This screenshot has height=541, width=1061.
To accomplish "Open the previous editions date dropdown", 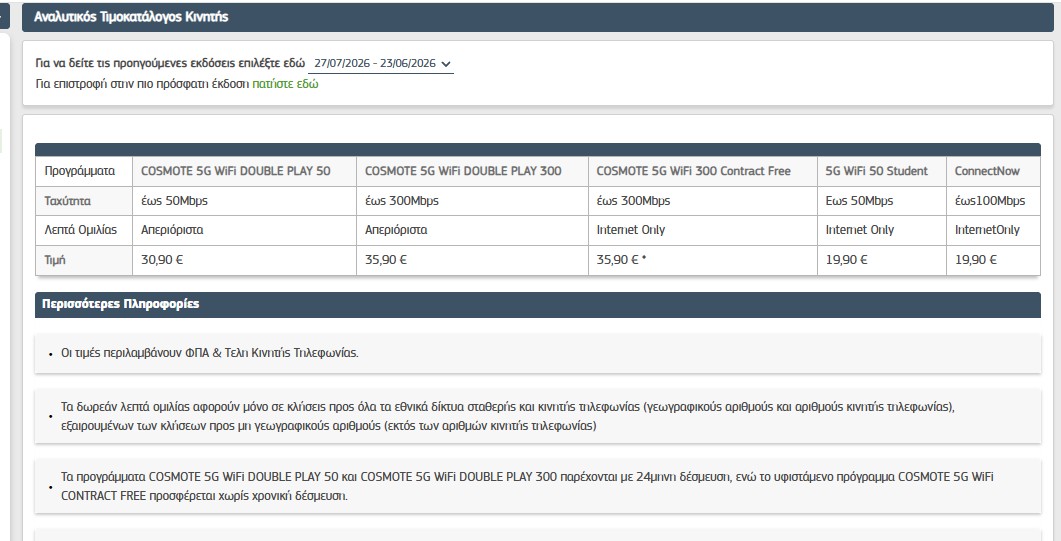I will coord(381,64).
